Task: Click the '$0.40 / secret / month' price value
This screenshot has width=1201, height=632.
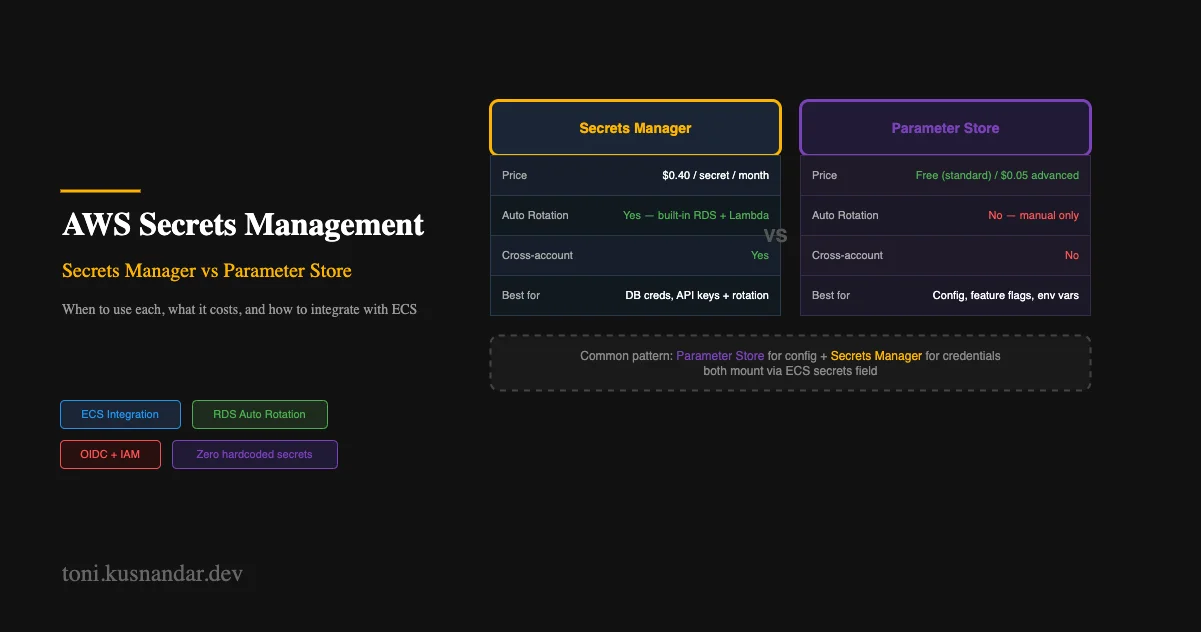Action: pyautogui.click(x=715, y=175)
